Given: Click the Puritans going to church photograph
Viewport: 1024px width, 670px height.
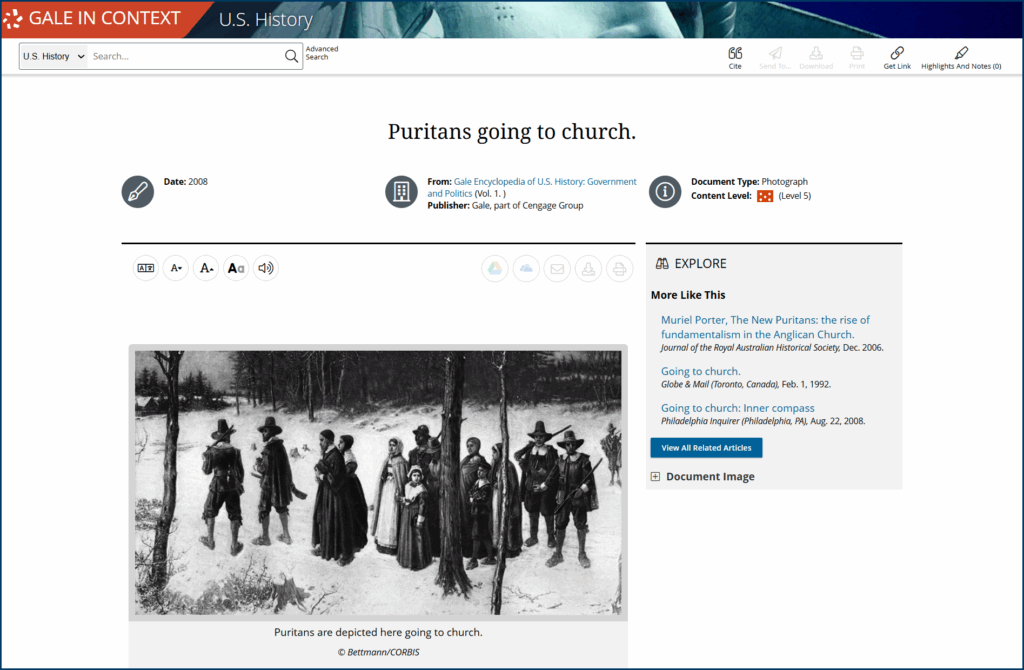Looking at the screenshot, I should tap(378, 482).
